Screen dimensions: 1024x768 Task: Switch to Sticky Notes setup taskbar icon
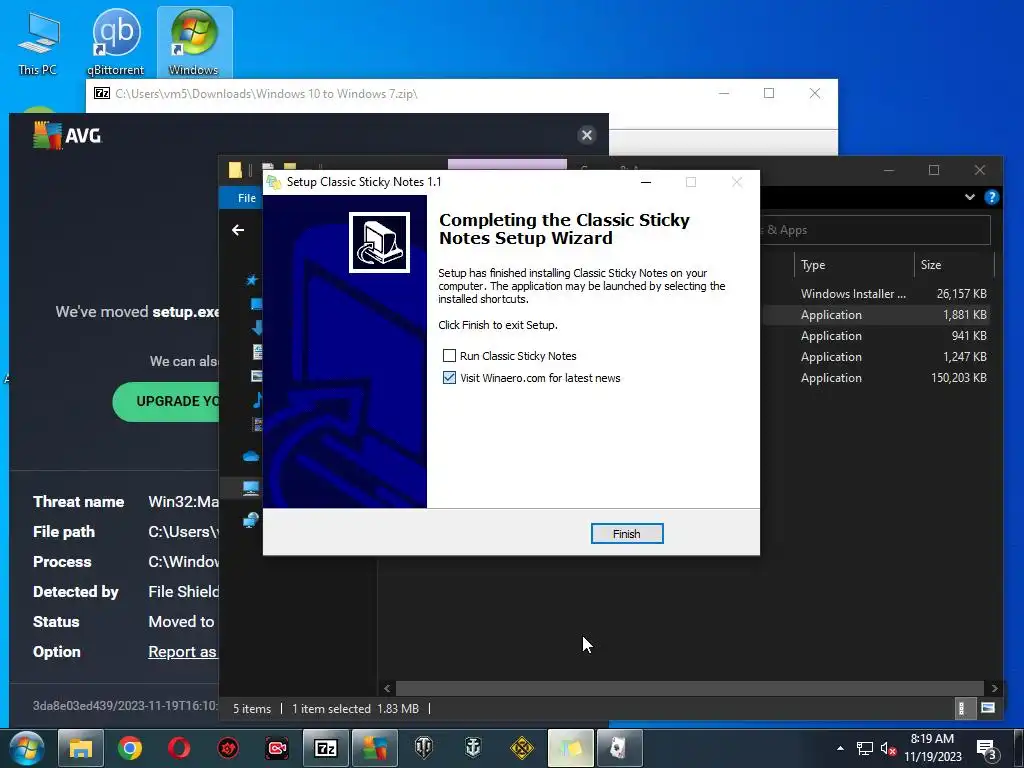pos(571,748)
